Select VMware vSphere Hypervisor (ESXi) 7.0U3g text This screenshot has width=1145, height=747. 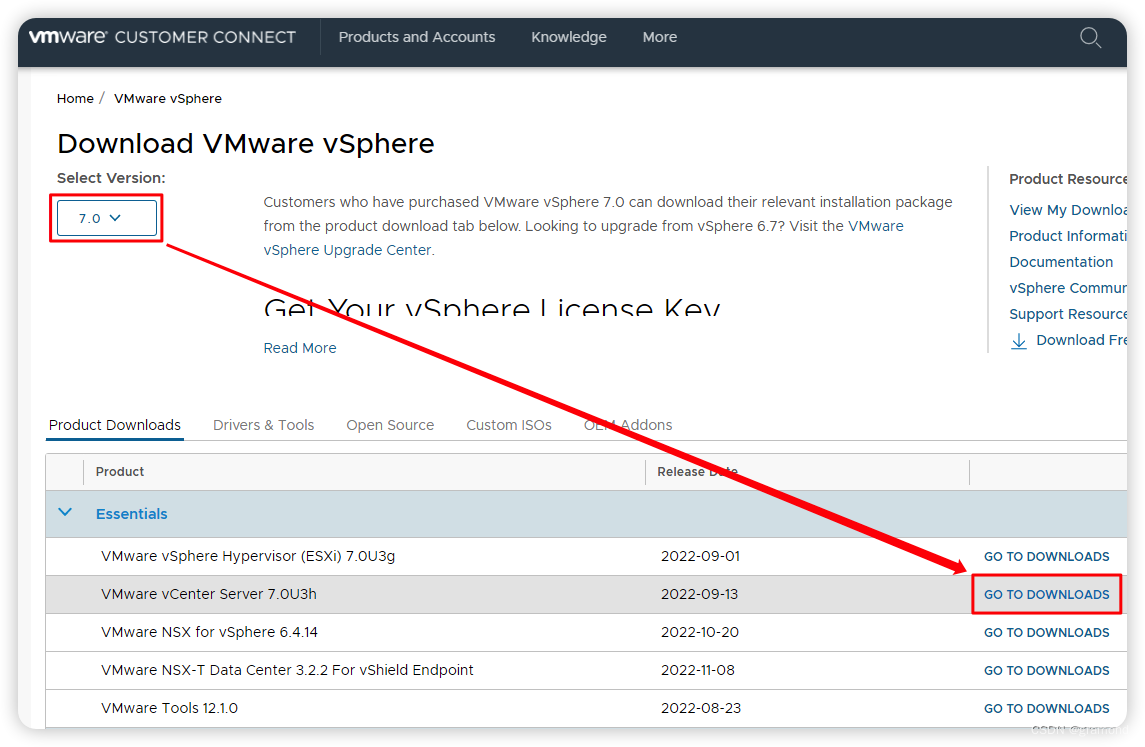tap(248, 556)
